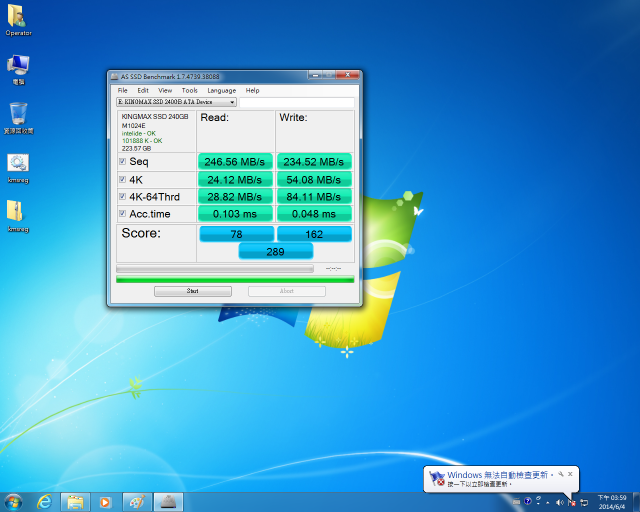Click the Show desktop strip

[636, 502]
